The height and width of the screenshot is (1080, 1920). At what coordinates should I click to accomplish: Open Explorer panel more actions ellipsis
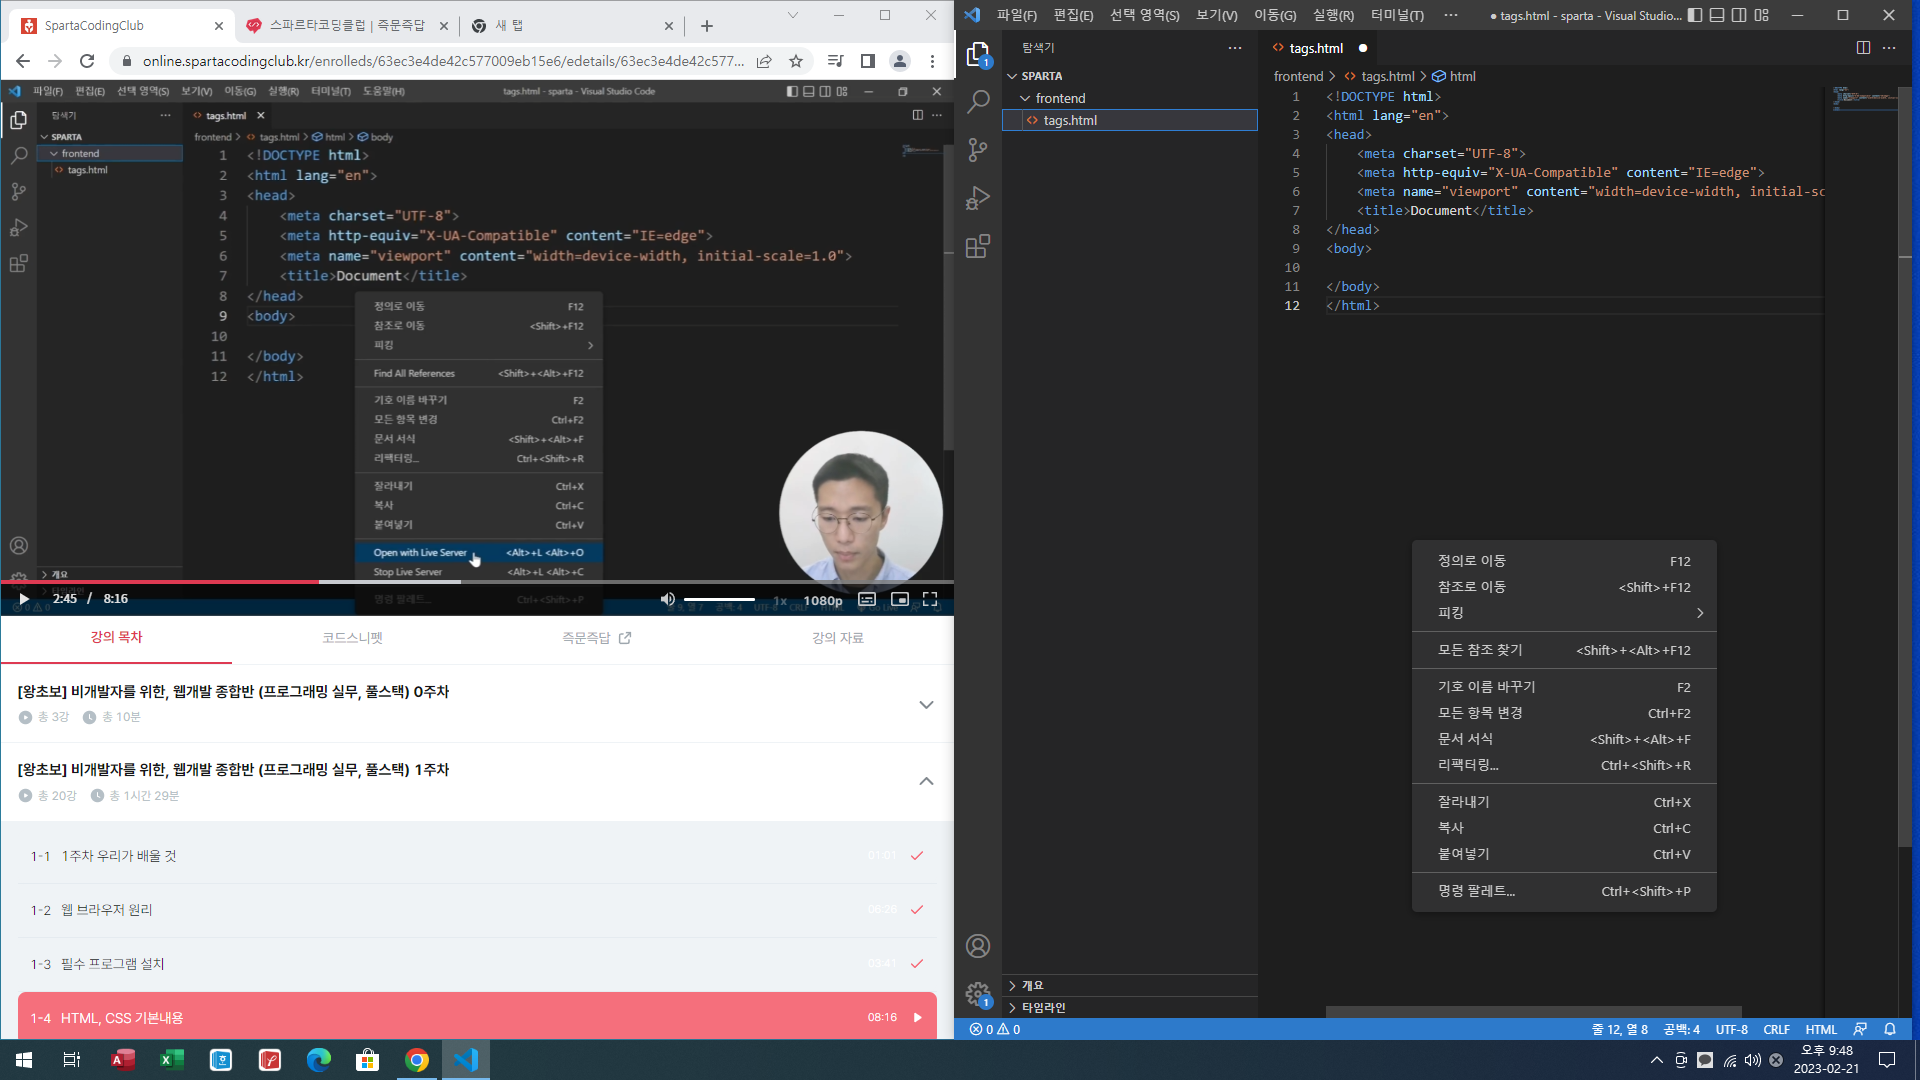[x=1235, y=48]
